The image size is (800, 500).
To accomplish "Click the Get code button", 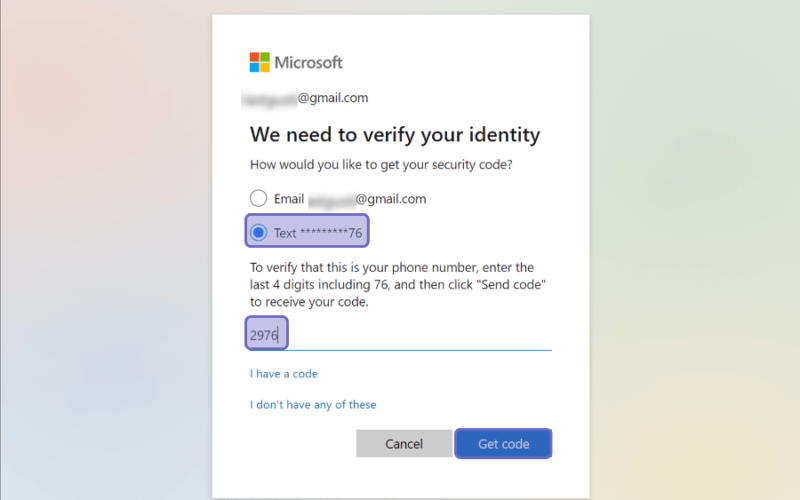I will 503,443.
